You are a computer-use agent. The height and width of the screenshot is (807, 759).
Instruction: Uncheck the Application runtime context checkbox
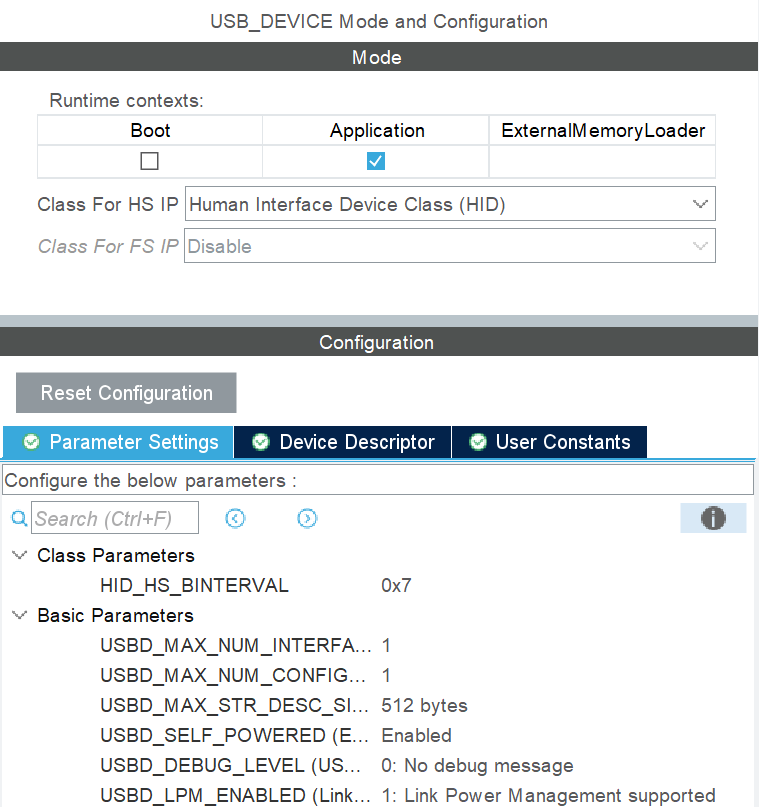376,161
